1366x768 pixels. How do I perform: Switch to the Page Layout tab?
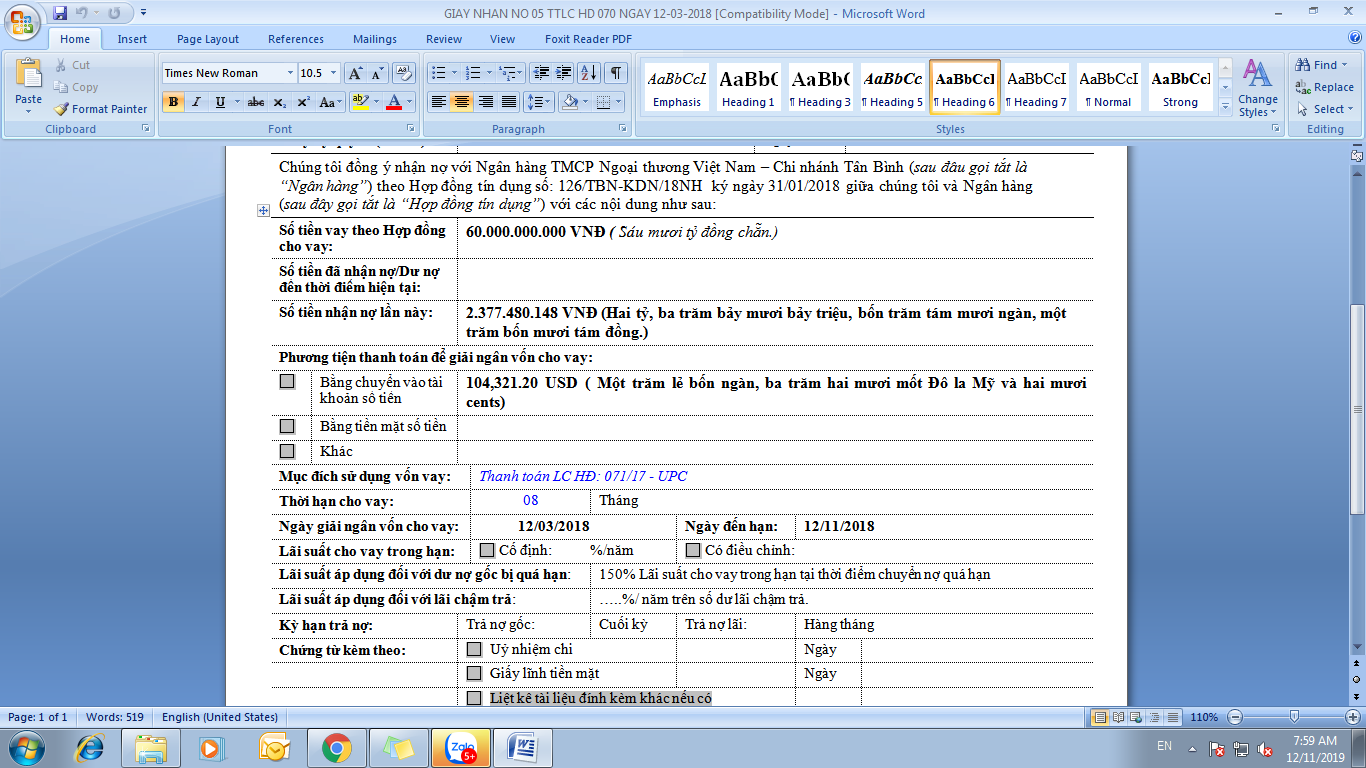[x=208, y=39]
